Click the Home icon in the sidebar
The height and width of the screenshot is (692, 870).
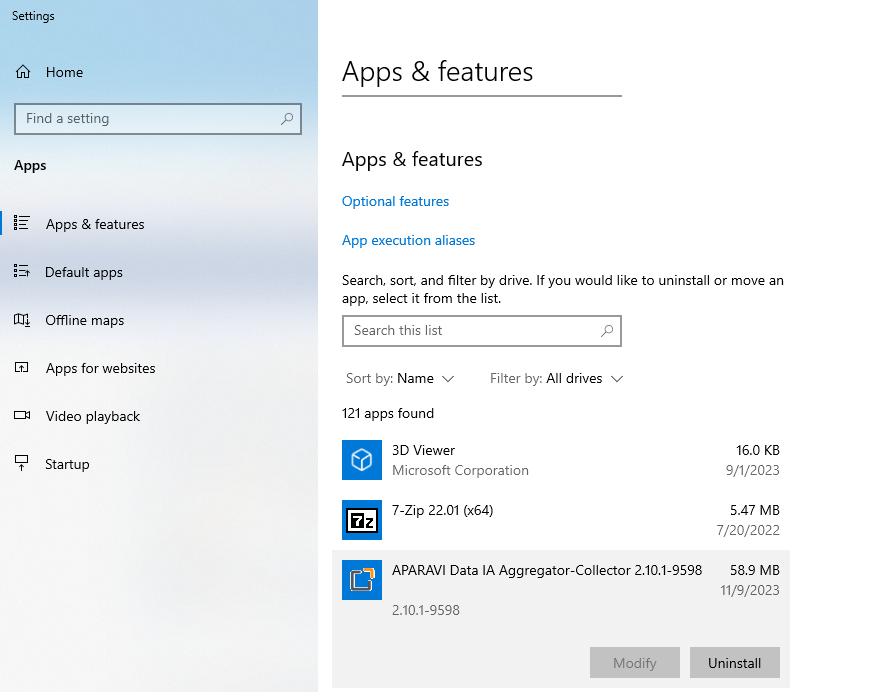point(23,72)
